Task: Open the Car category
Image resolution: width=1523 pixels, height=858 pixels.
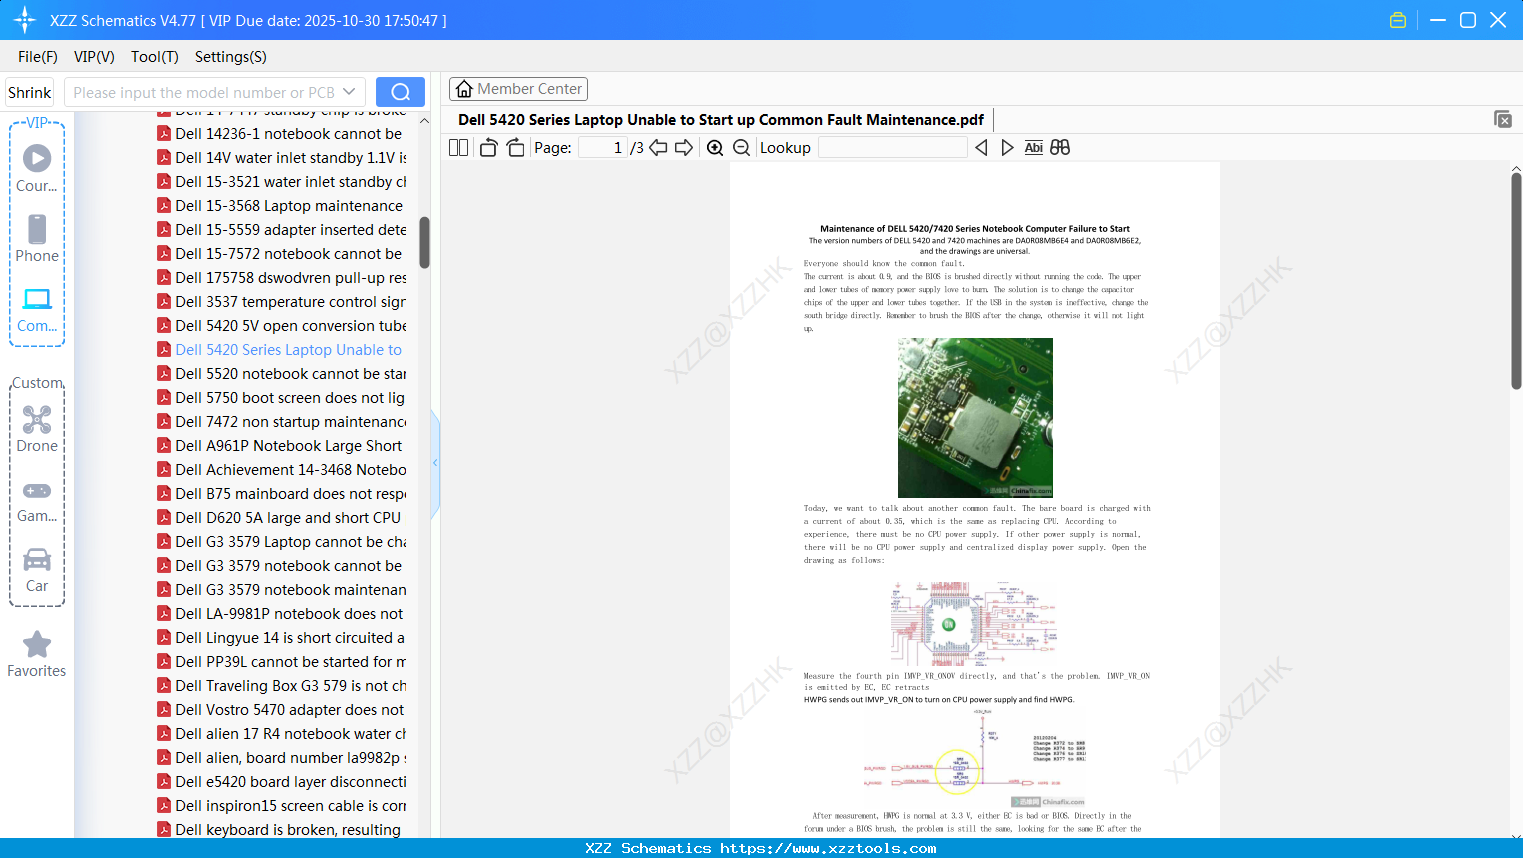Action: 37,569
